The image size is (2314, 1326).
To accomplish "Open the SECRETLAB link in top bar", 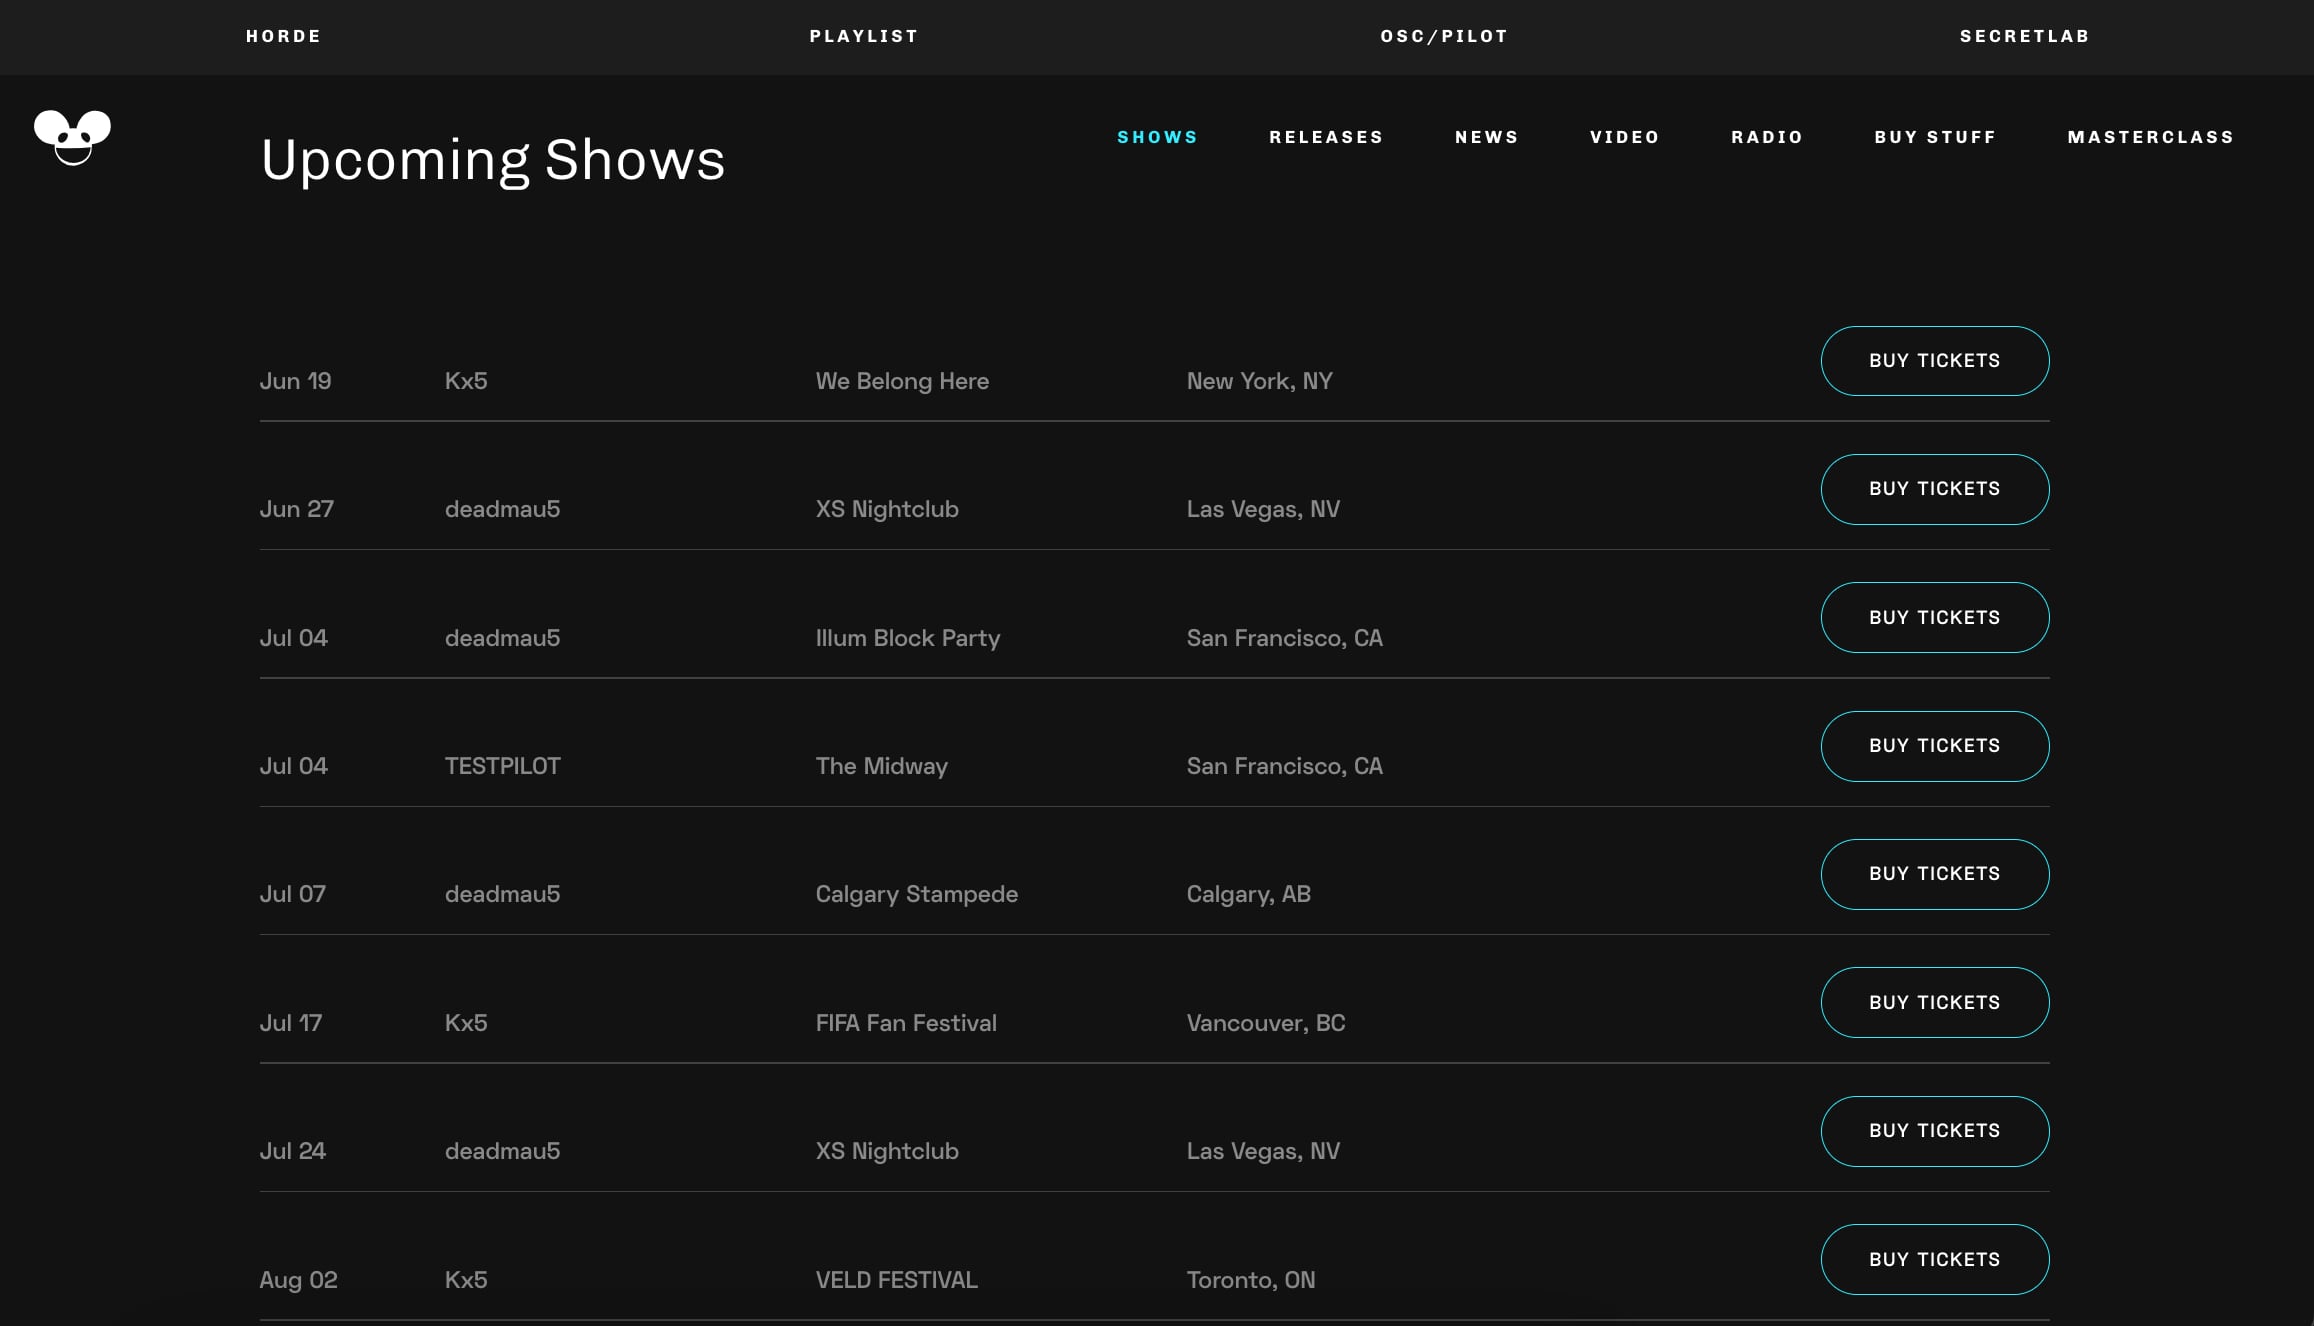I will pyautogui.click(x=2025, y=36).
